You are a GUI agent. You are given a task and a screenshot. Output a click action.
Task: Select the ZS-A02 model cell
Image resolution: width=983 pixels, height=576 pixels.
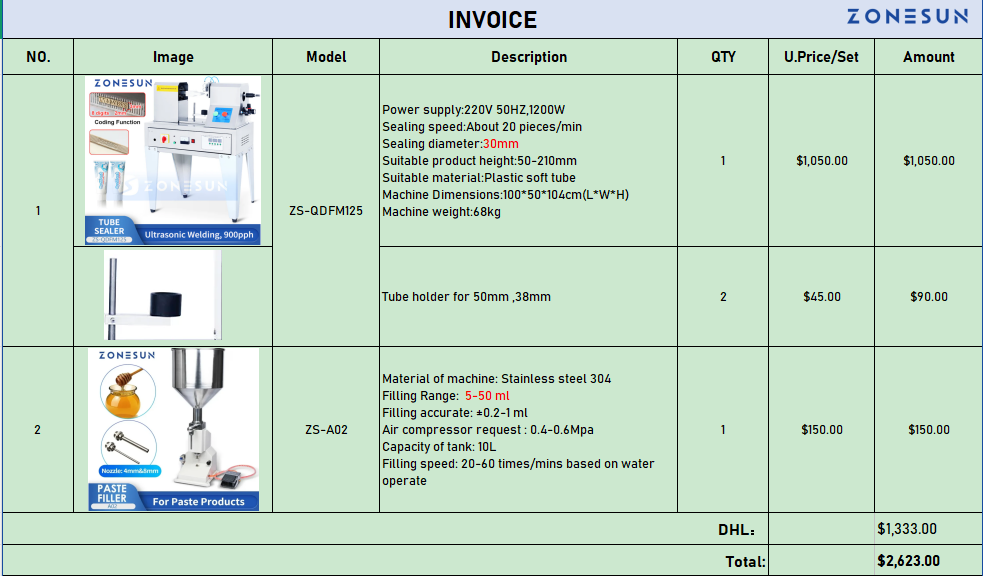[326, 429]
